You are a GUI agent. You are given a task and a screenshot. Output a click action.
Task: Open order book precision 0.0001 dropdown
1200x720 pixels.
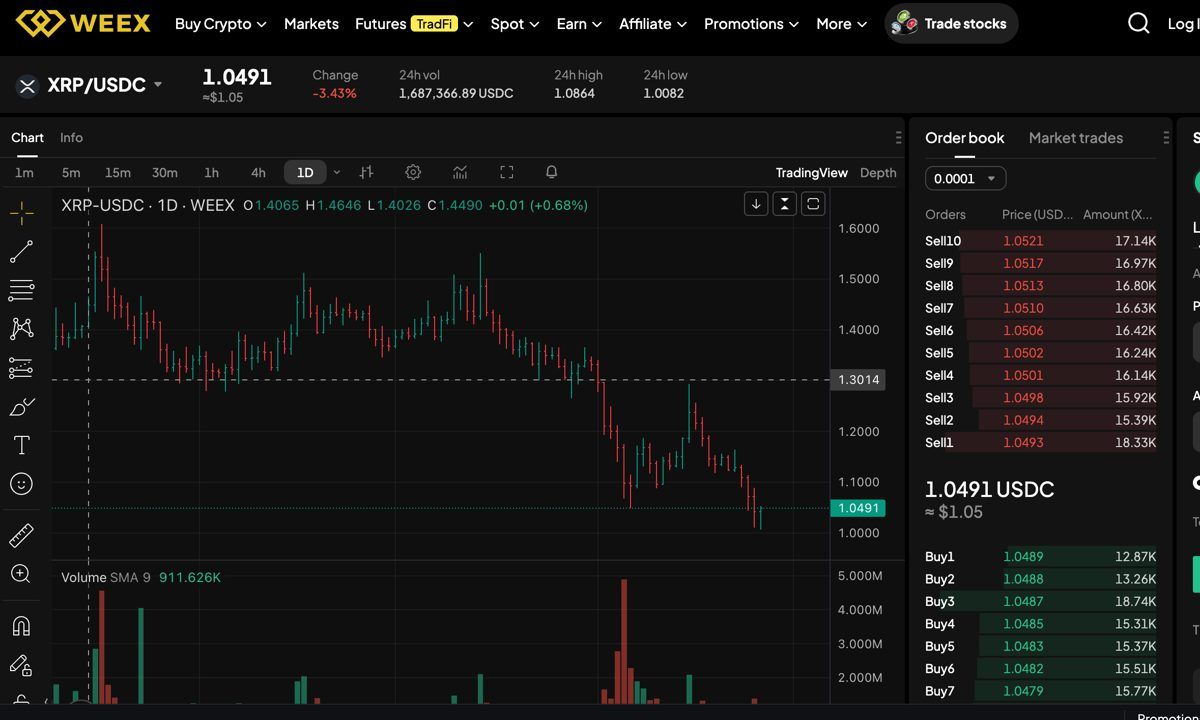coord(965,178)
